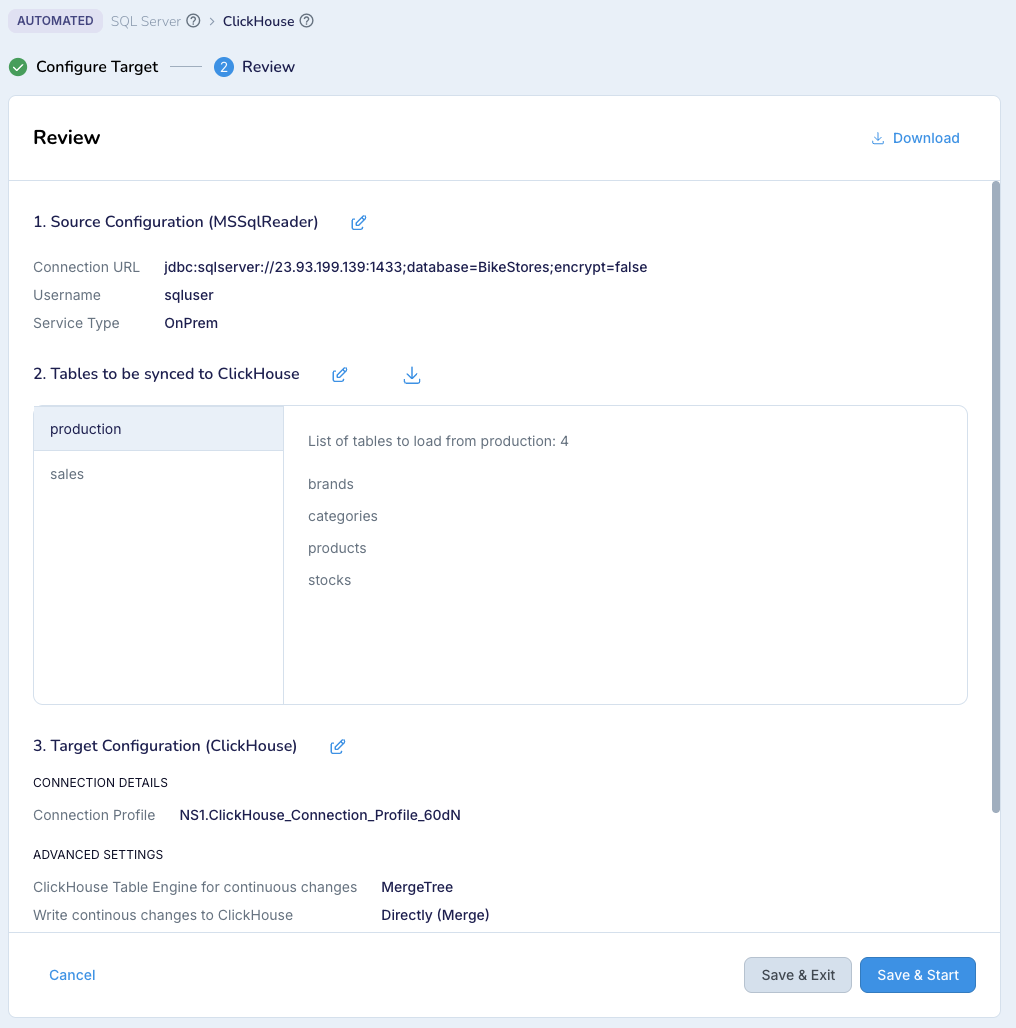Click the AUTOMATED badge
Image resolution: width=1016 pixels, height=1028 pixels.
55,21
